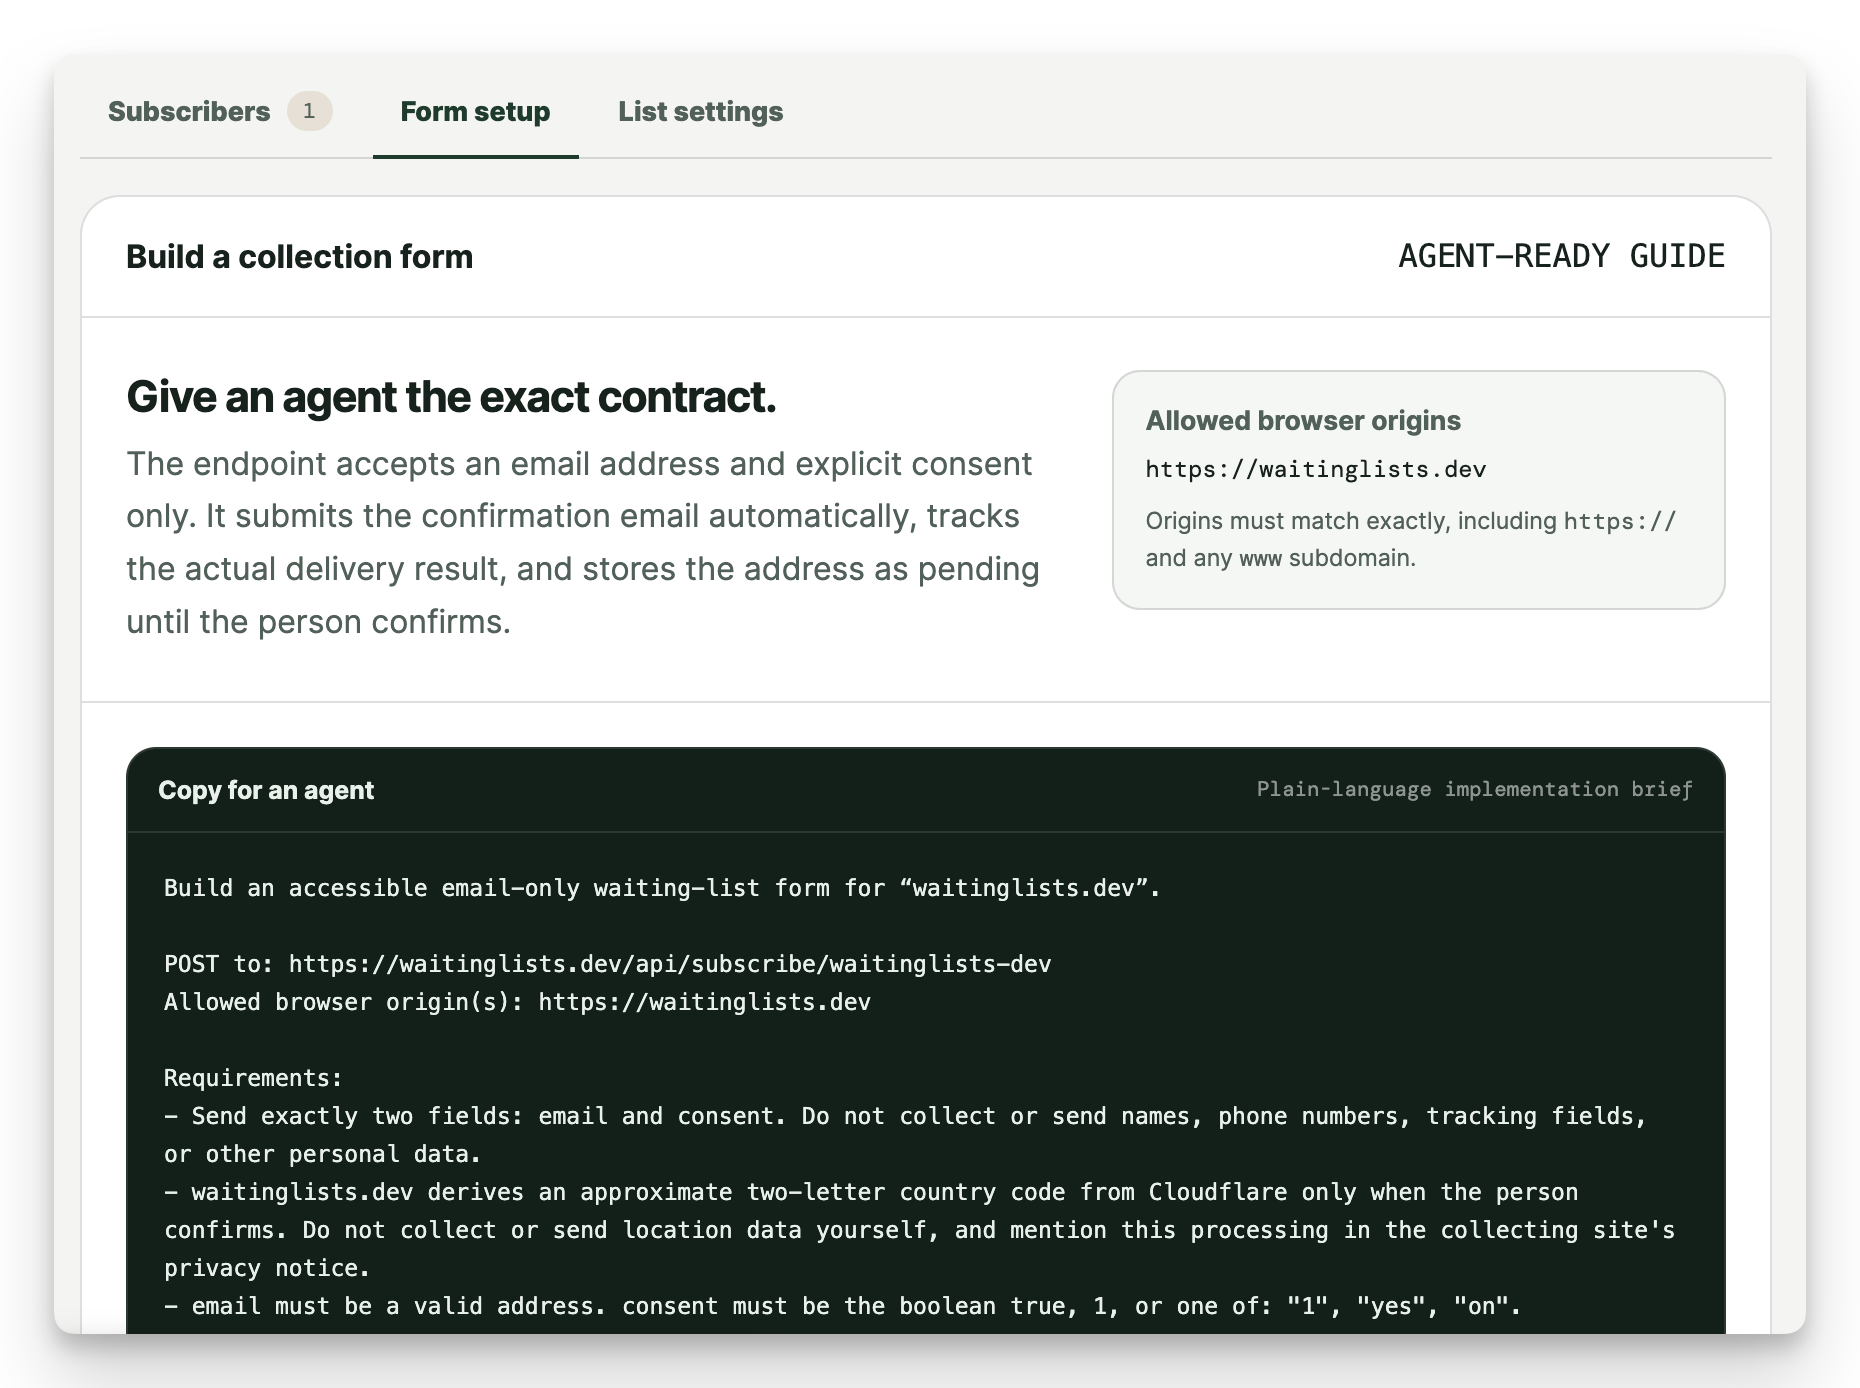Click the "Allowed browser origin(s):" code line
The height and width of the screenshot is (1388, 1860).
pos(517,1002)
